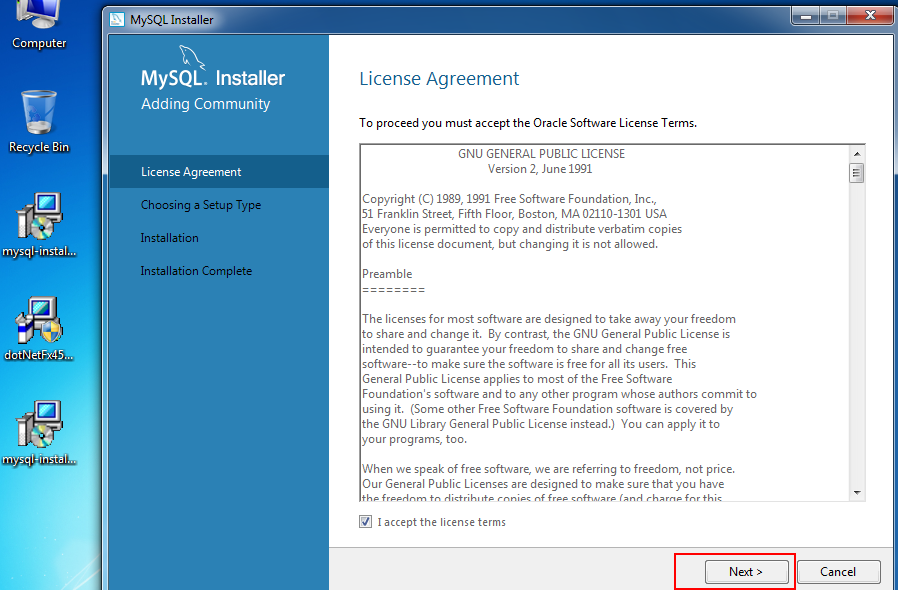
Task: Click the Next > button
Action: click(746, 572)
